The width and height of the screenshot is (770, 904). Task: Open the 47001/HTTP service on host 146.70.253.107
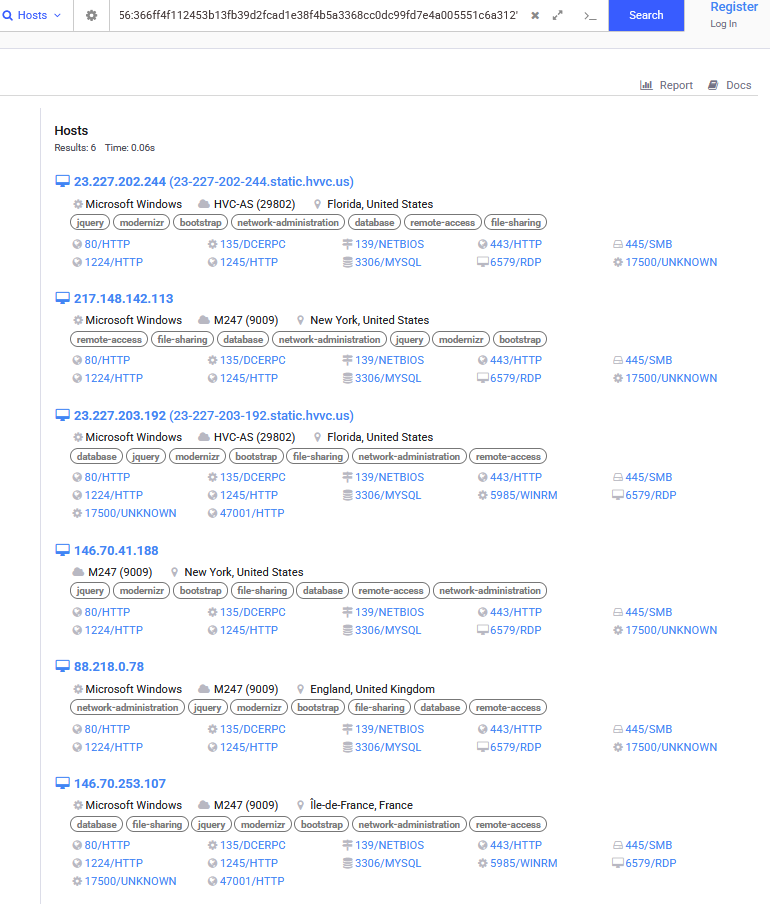click(x=251, y=881)
